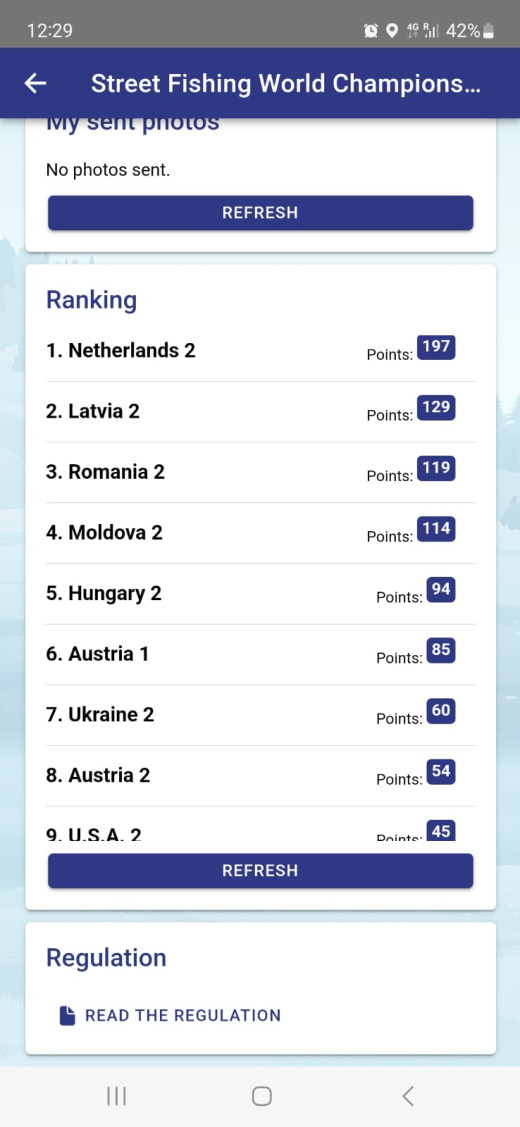Tap the Ukraine 2 team row
The width and height of the screenshot is (520, 1127).
260,715
